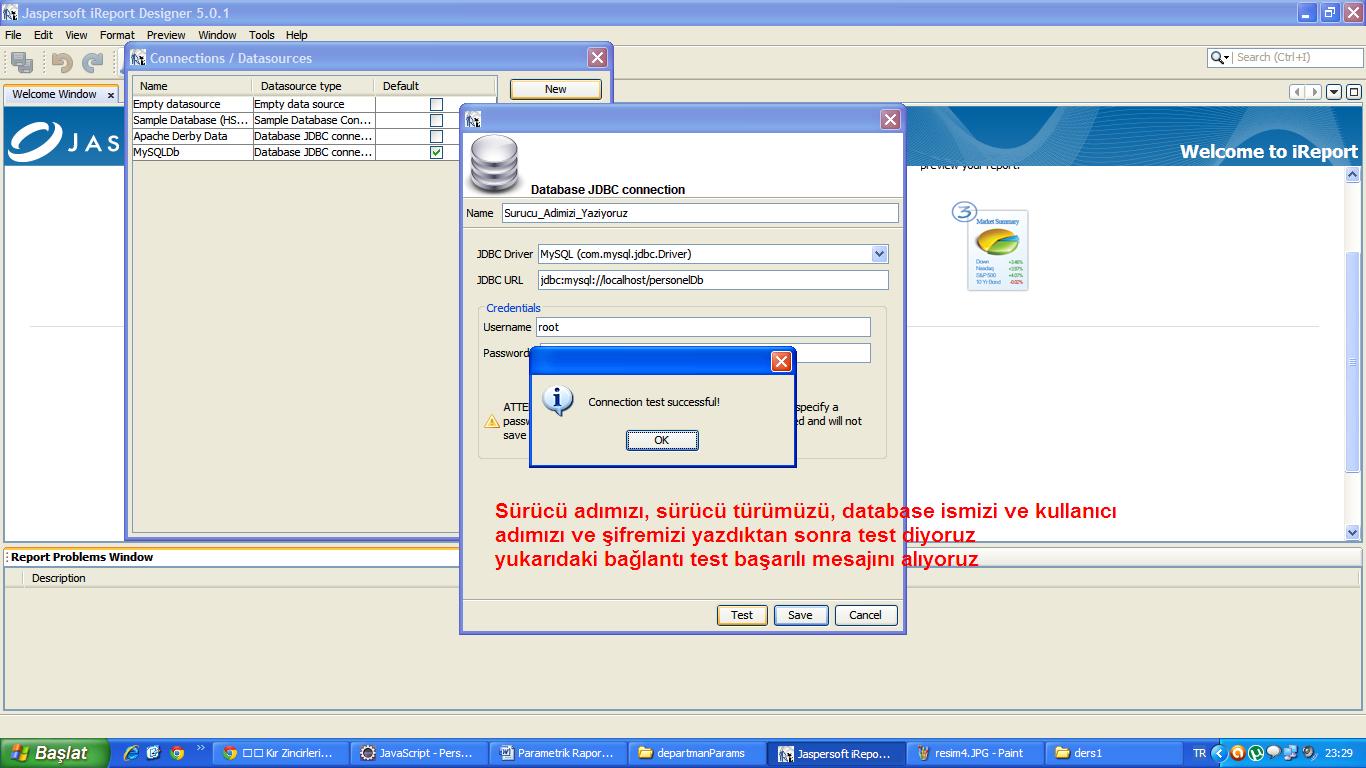The height and width of the screenshot is (768, 1366).
Task: Click the green uTorrent tray icon
Action: tap(1256, 753)
